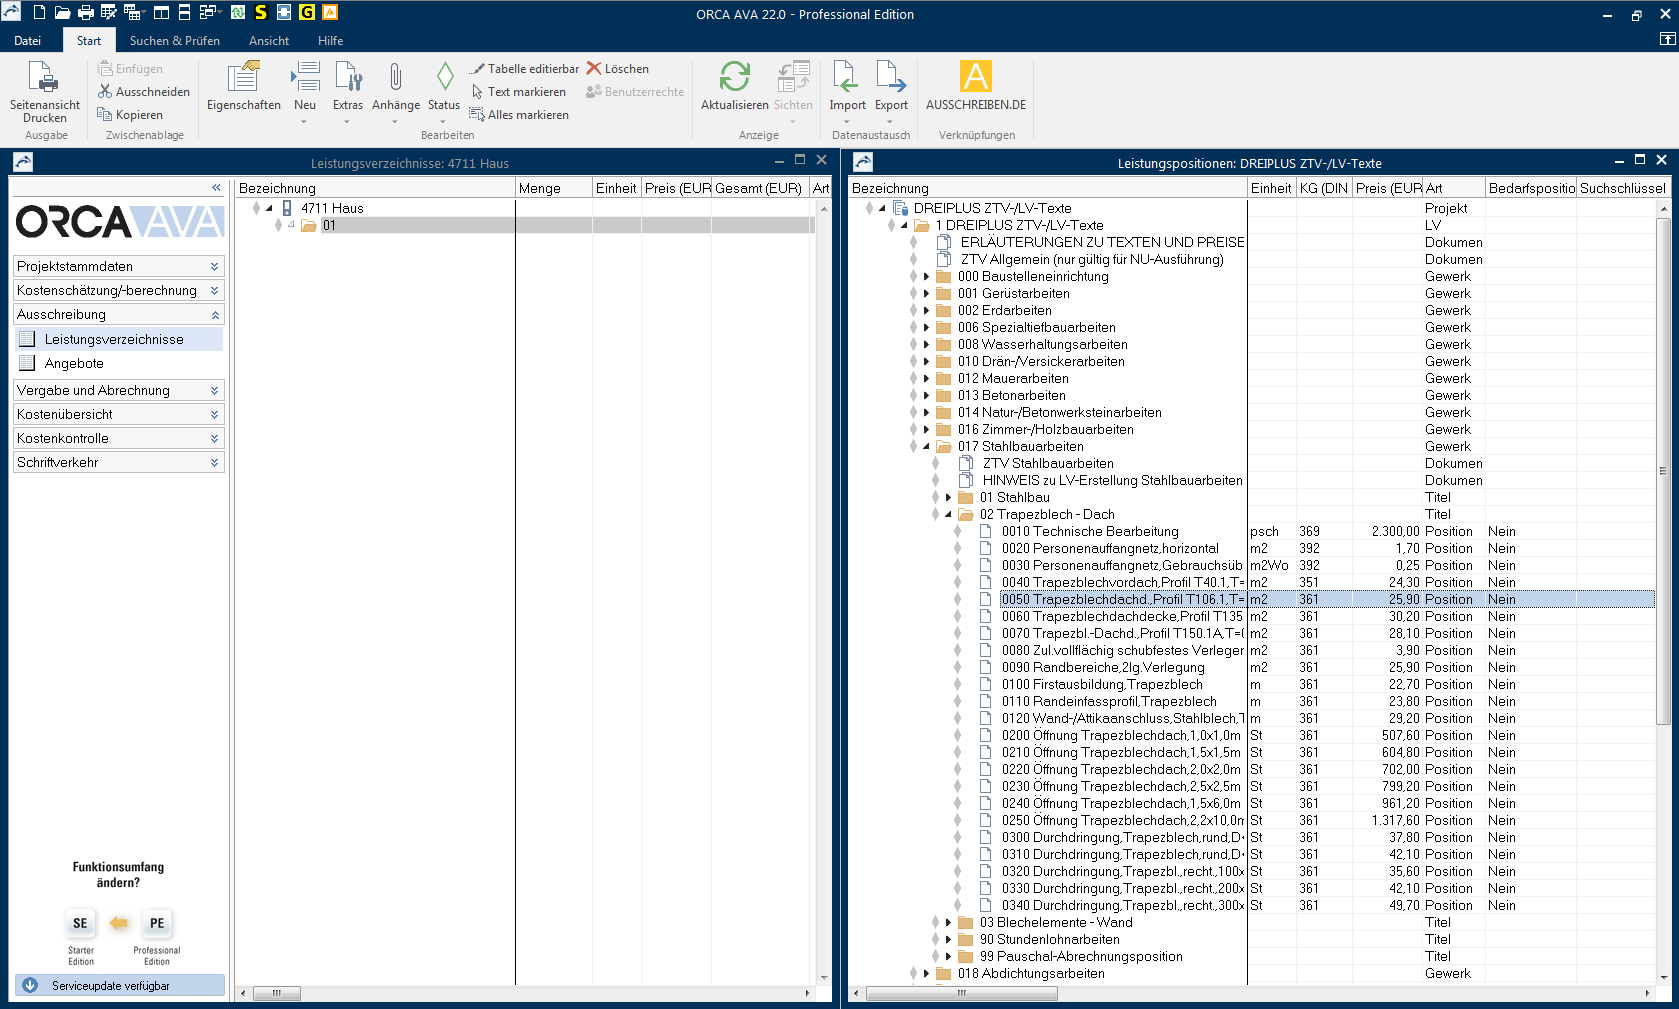Toggle Tabelle editierbar mode
Viewport: 1679px width, 1009px height.
click(x=524, y=69)
